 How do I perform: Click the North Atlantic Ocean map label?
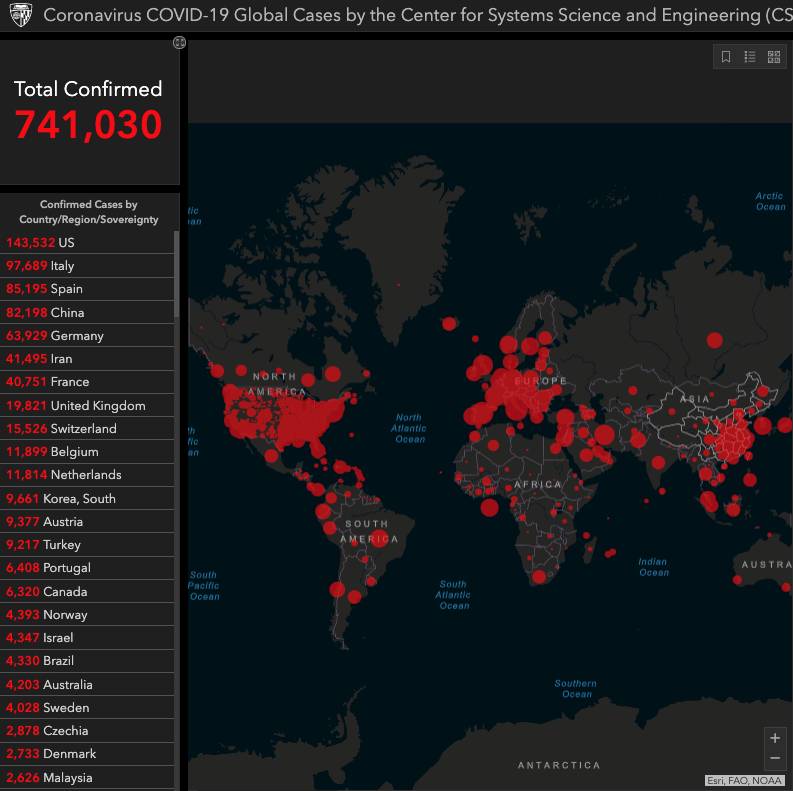click(x=410, y=428)
